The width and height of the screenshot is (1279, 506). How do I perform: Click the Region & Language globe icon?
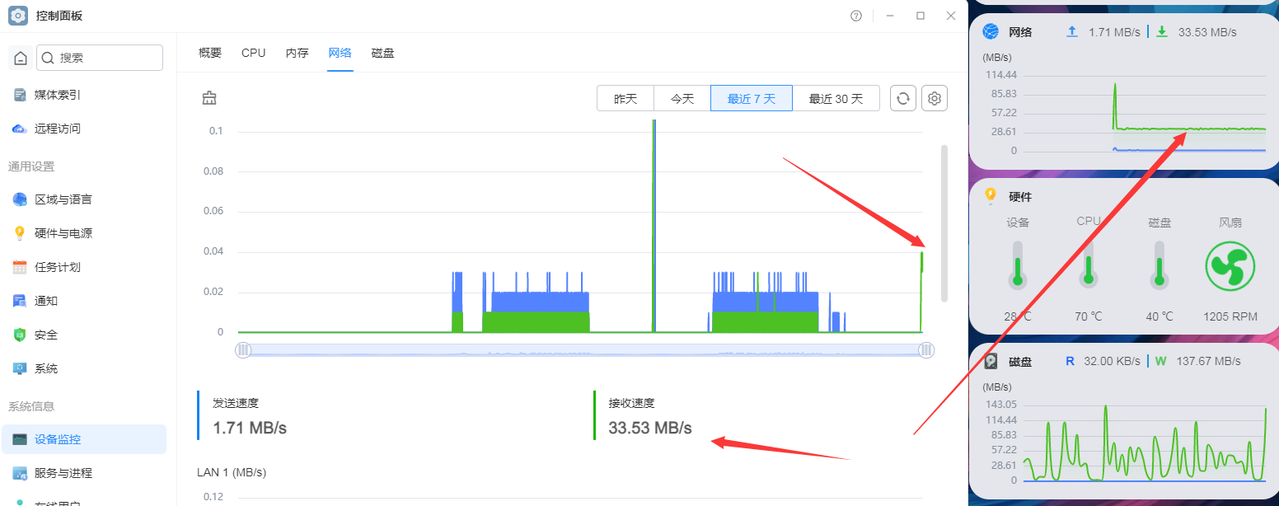[x=19, y=199]
